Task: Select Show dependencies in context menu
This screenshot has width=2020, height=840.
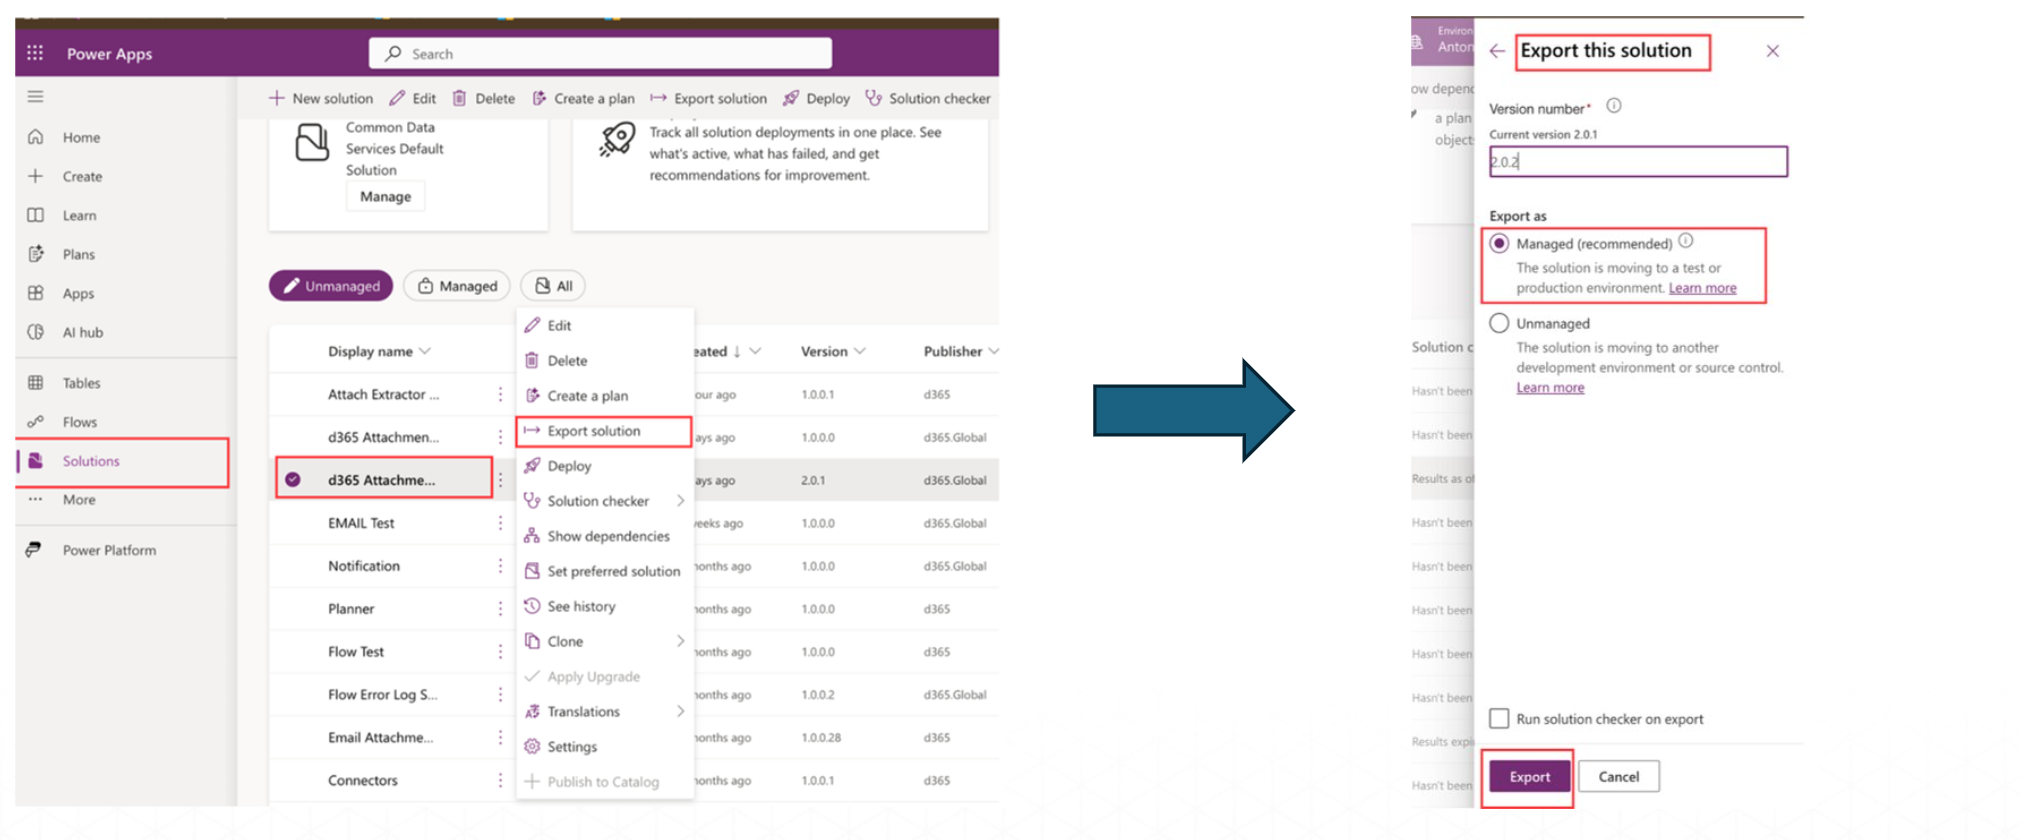Action: [607, 536]
